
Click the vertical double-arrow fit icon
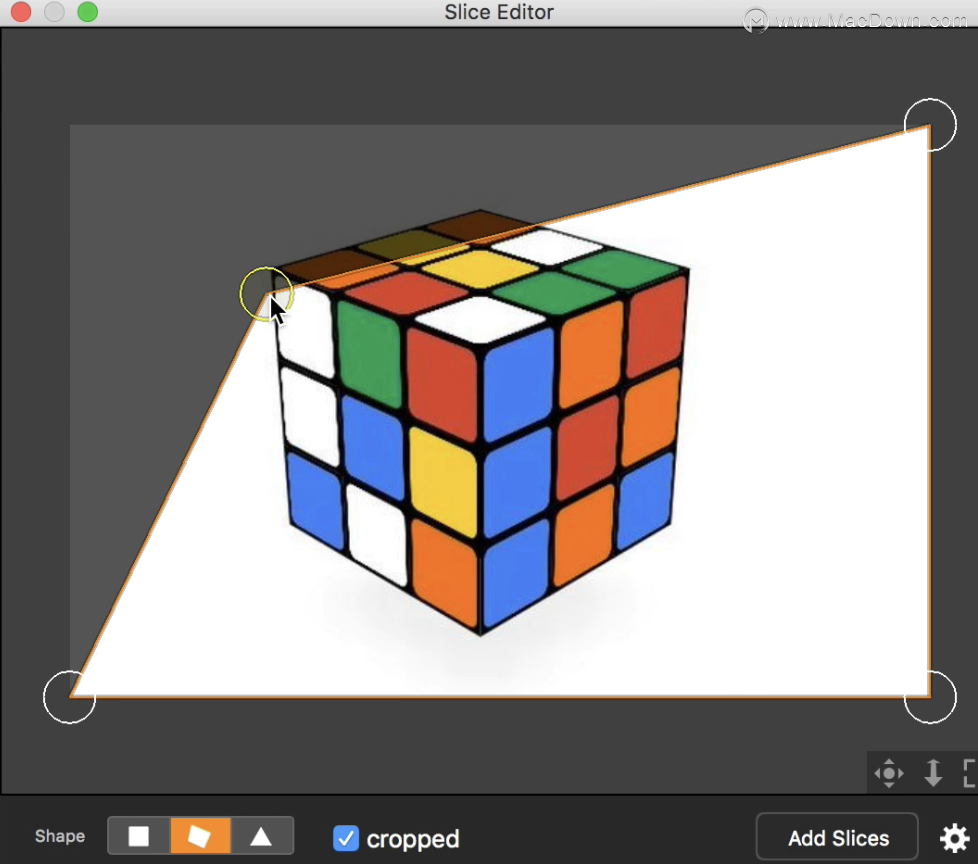(933, 773)
